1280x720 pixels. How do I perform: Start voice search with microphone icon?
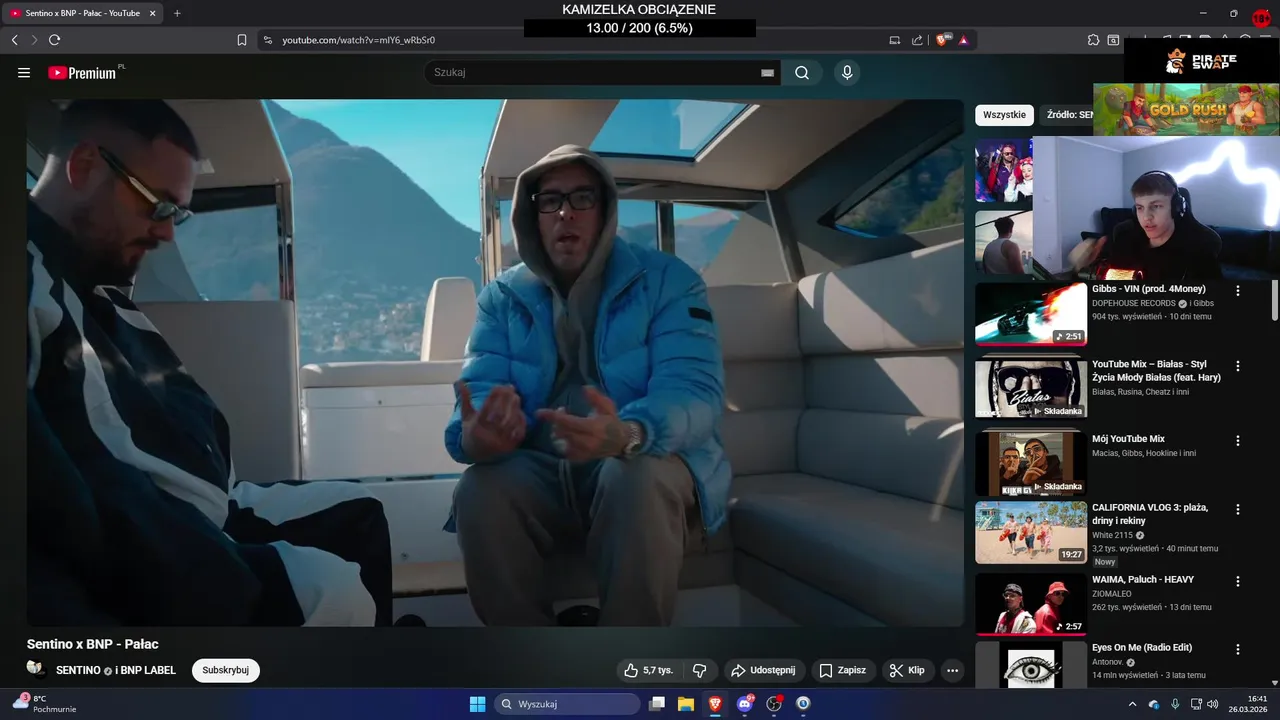(847, 73)
